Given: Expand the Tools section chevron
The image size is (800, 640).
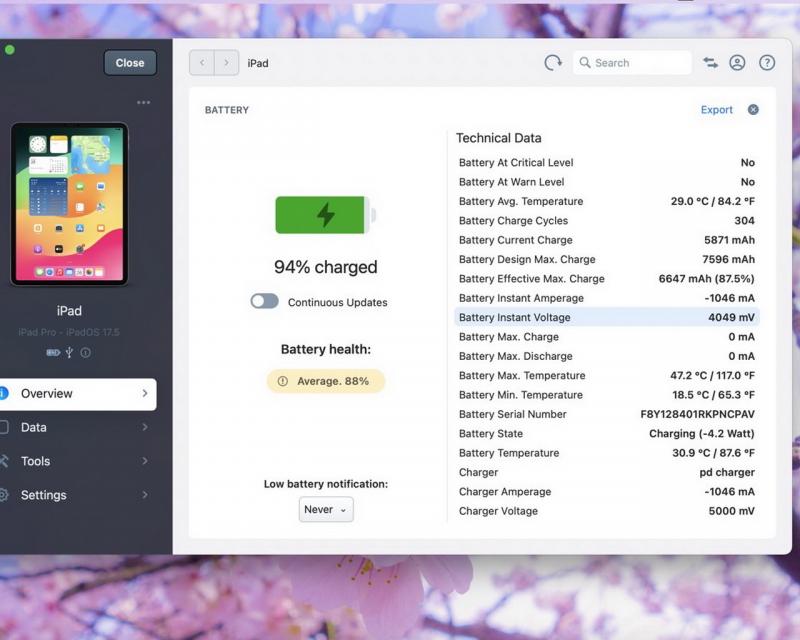Looking at the screenshot, I should click(x=145, y=461).
